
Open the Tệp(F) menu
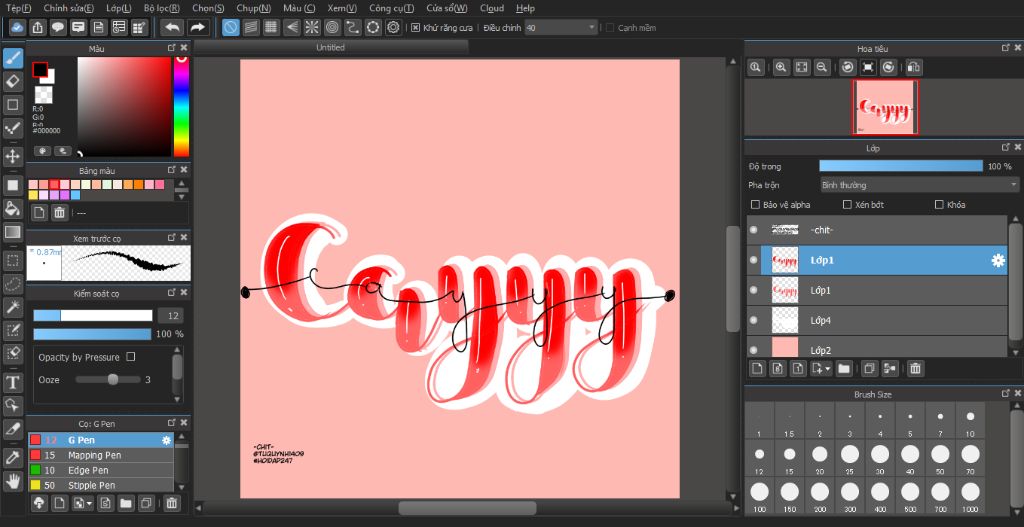19,8
